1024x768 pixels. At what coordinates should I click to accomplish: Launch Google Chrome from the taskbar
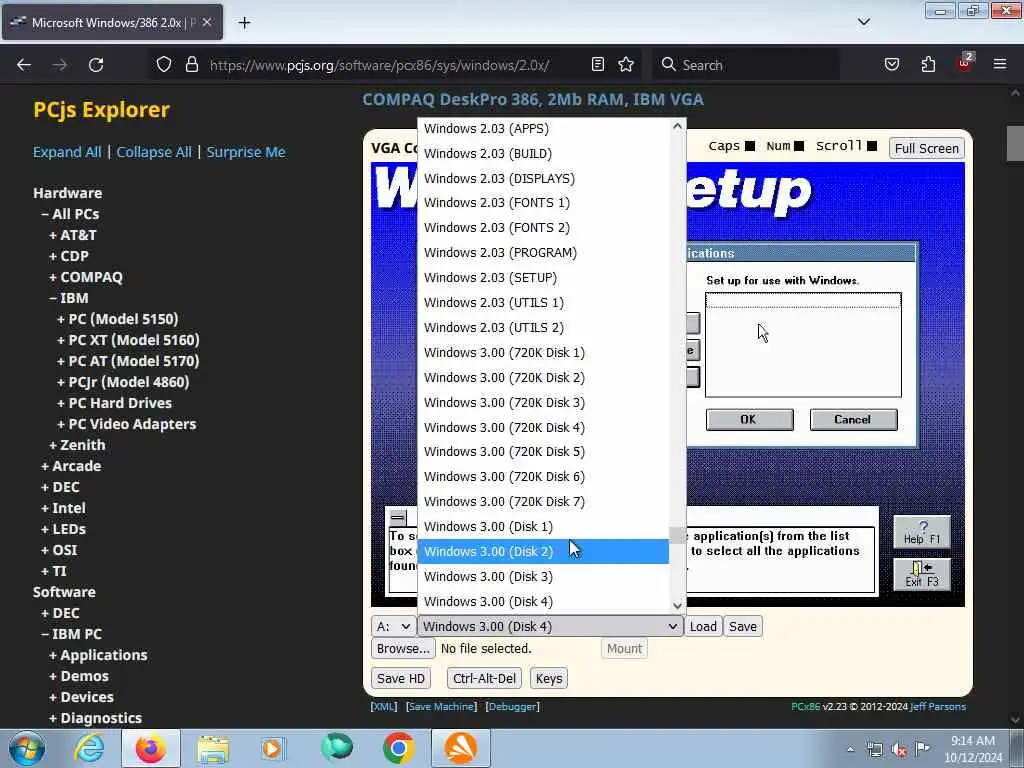pyautogui.click(x=398, y=748)
